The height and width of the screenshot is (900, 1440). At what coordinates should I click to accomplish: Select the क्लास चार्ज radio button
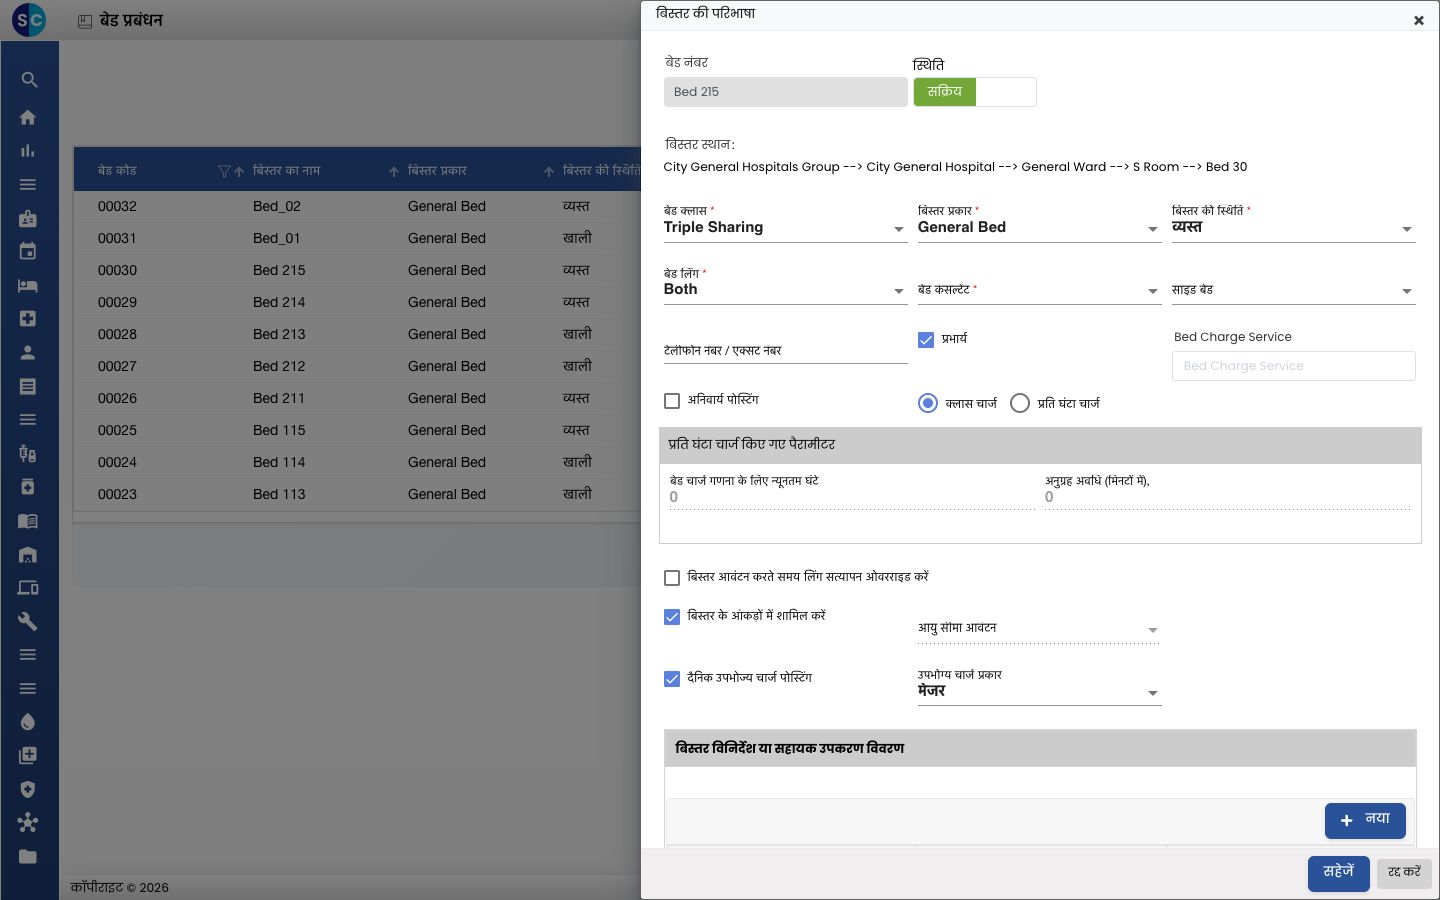coord(928,403)
